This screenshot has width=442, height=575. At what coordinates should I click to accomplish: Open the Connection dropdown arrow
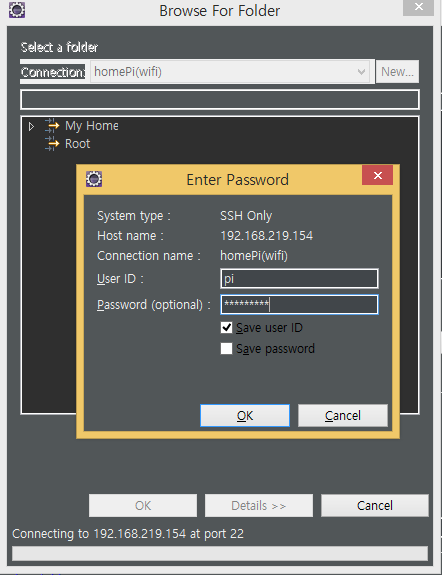click(x=361, y=72)
